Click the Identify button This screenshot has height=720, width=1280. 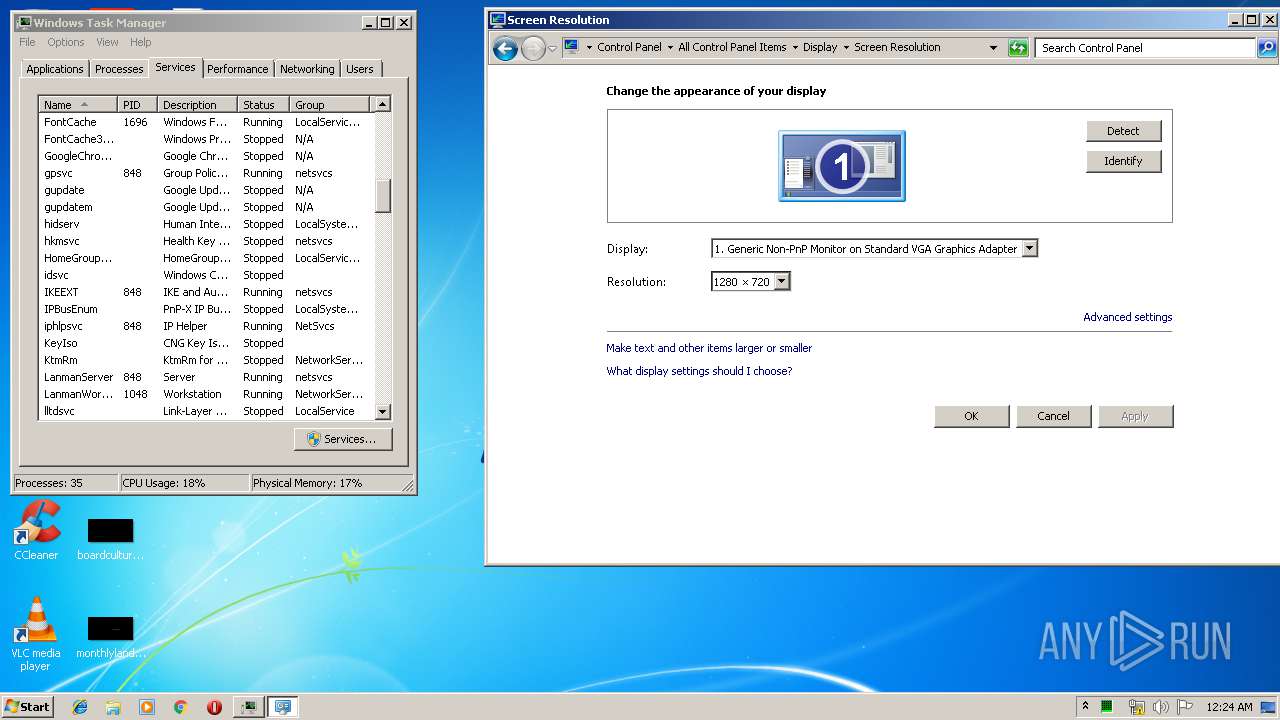[x=1123, y=161]
